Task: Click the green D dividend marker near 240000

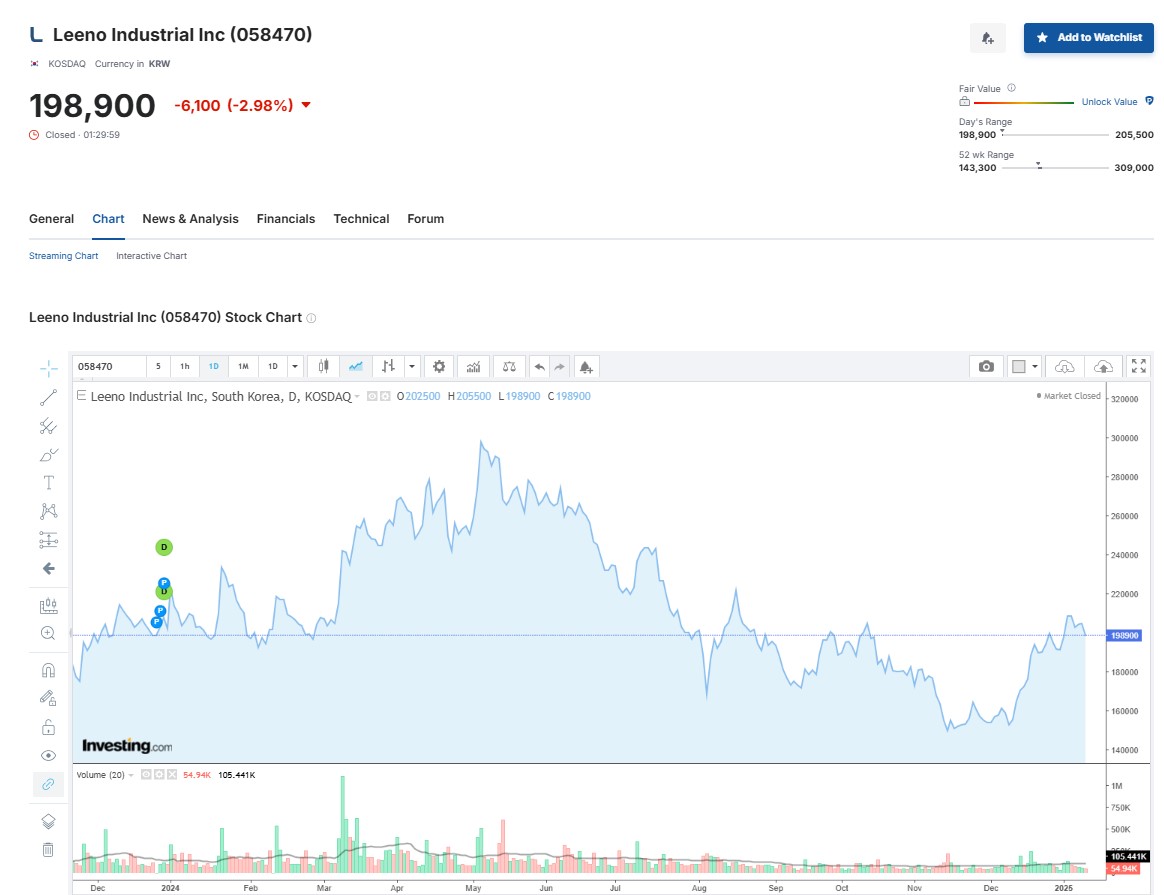Action: coord(164,548)
